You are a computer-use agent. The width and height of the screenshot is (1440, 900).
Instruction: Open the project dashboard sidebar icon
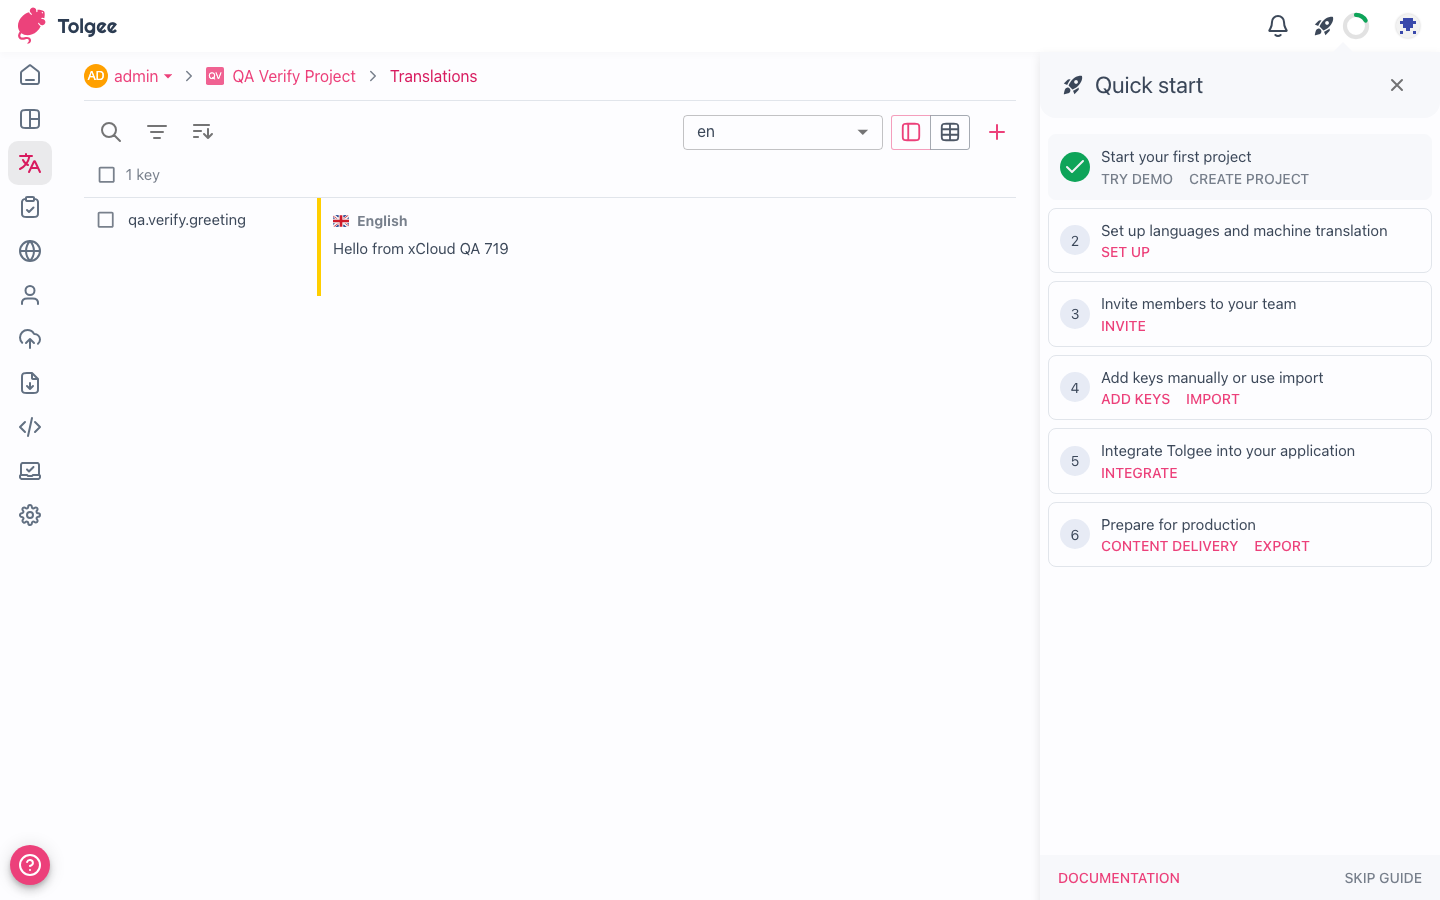pyautogui.click(x=30, y=119)
